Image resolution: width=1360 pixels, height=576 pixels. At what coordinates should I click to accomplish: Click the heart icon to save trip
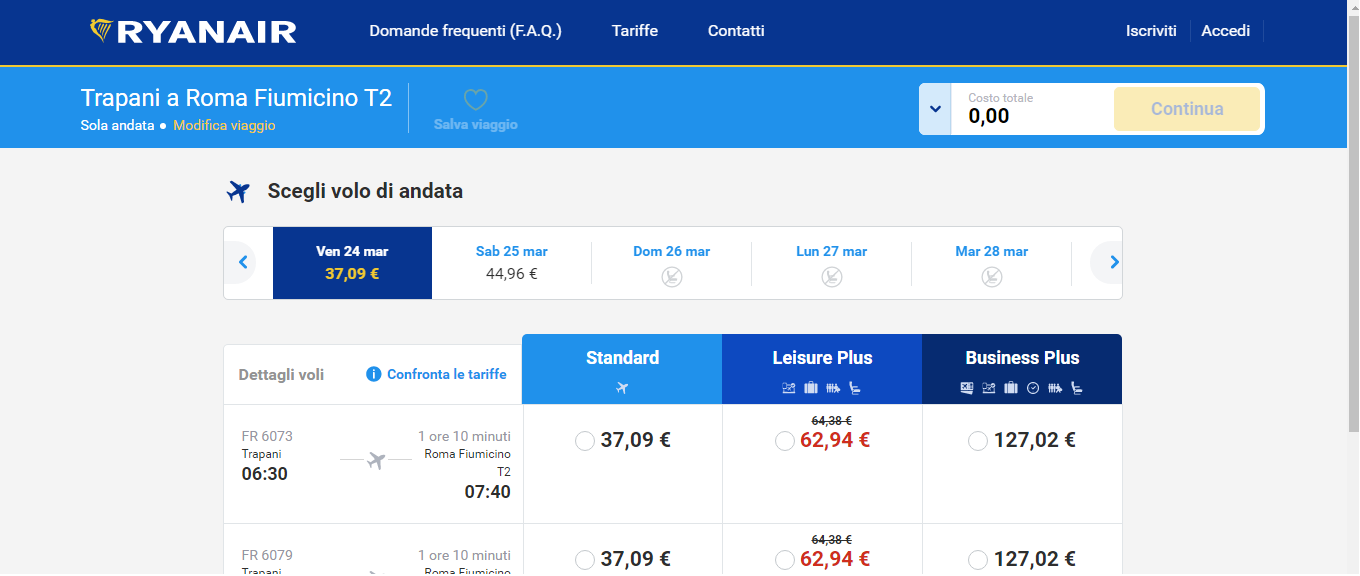[x=476, y=100]
